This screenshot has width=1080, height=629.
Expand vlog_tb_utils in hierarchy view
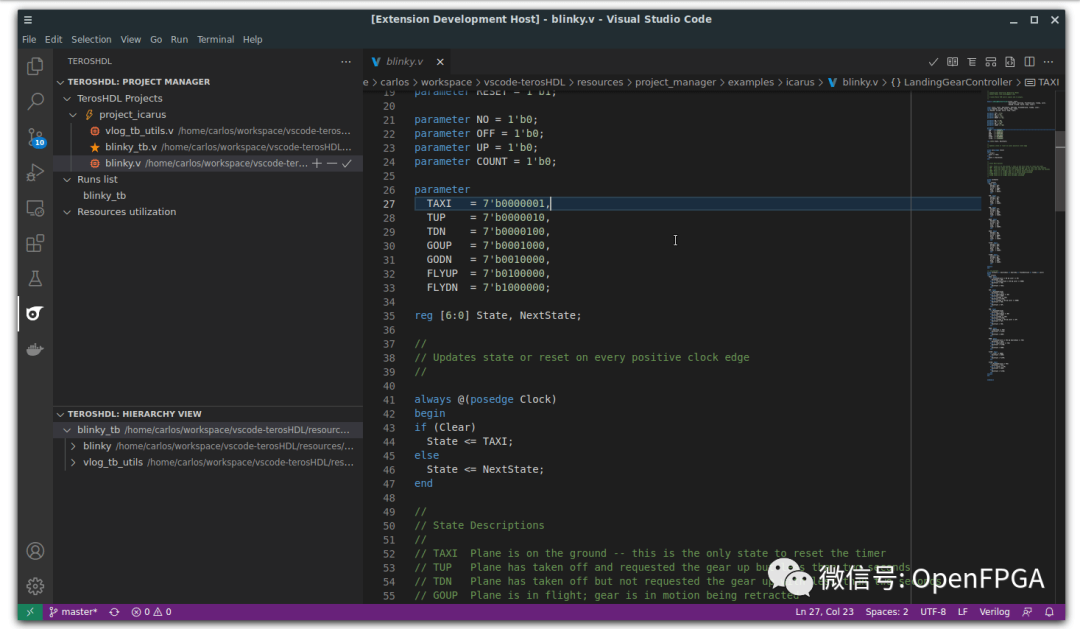pyautogui.click(x=73, y=462)
